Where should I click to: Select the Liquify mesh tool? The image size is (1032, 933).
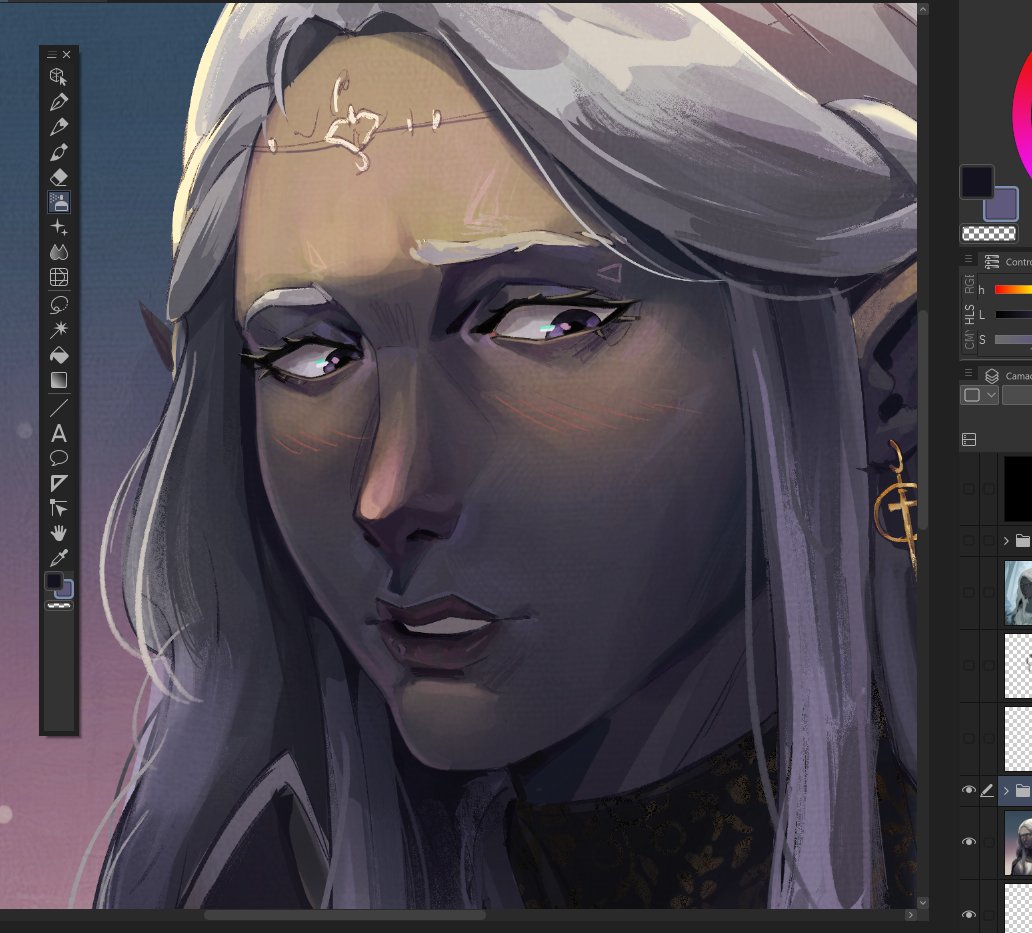click(x=59, y=278)
